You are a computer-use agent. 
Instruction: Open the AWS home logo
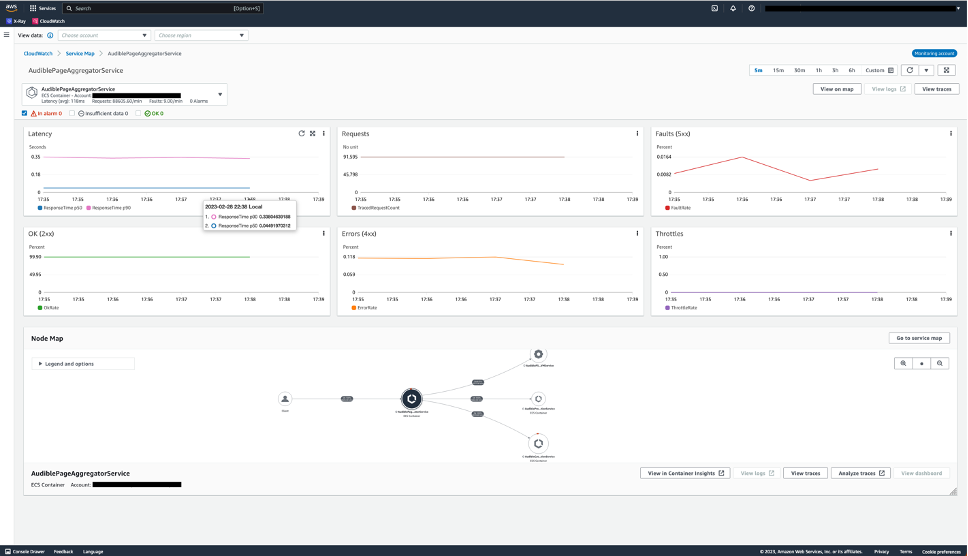pyautogui.click(x=11, y=8)
